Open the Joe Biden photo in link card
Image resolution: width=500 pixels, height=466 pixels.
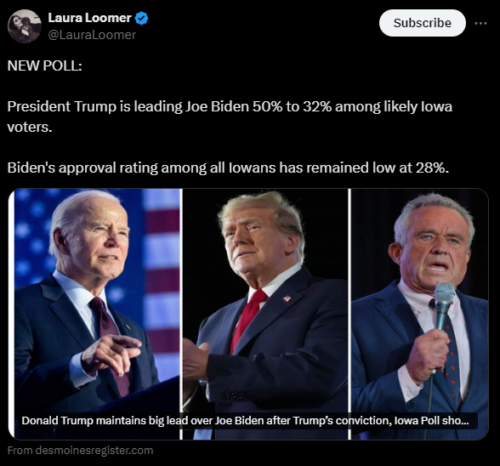coord(97,314)
